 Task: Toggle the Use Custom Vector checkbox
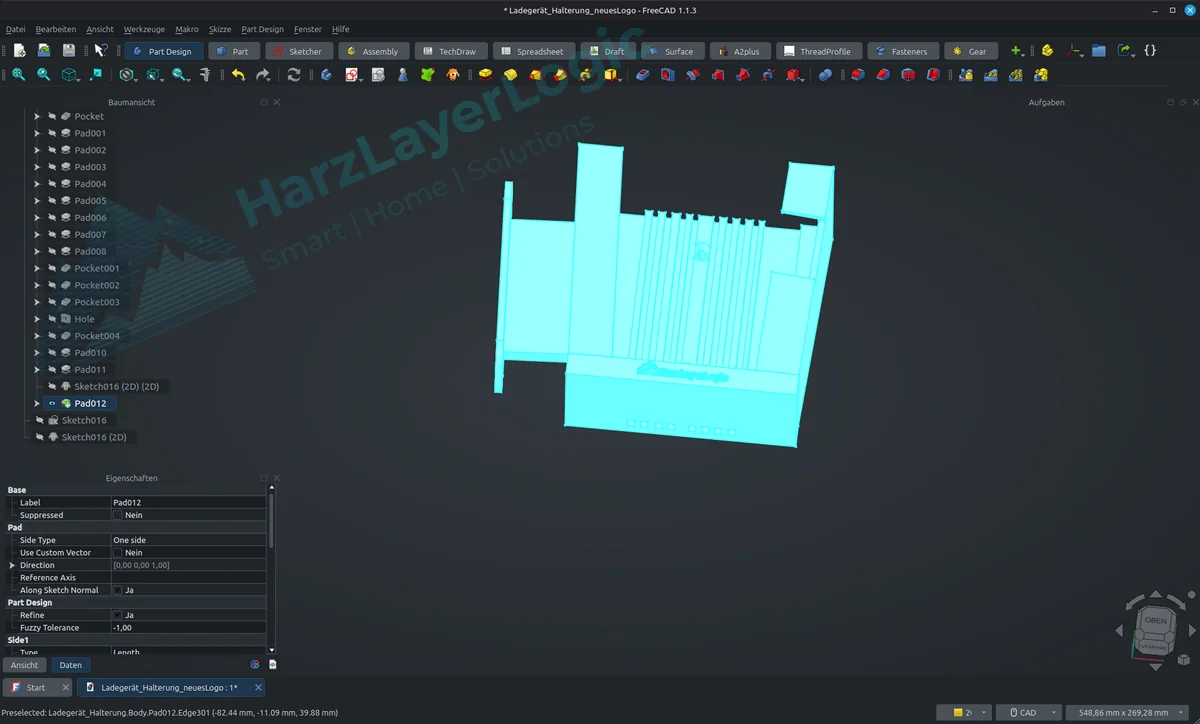pyautogui.click(x=117, y=552)
